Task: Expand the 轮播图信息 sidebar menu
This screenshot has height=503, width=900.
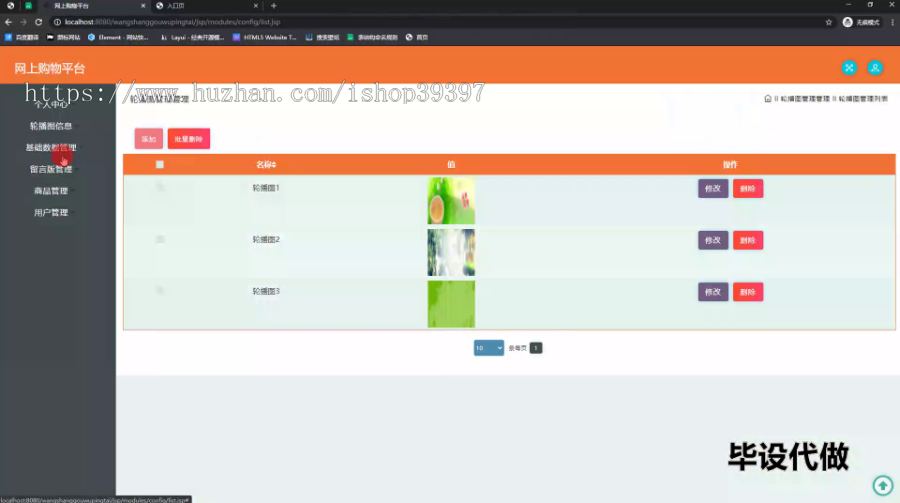Action: coord(53,126)
